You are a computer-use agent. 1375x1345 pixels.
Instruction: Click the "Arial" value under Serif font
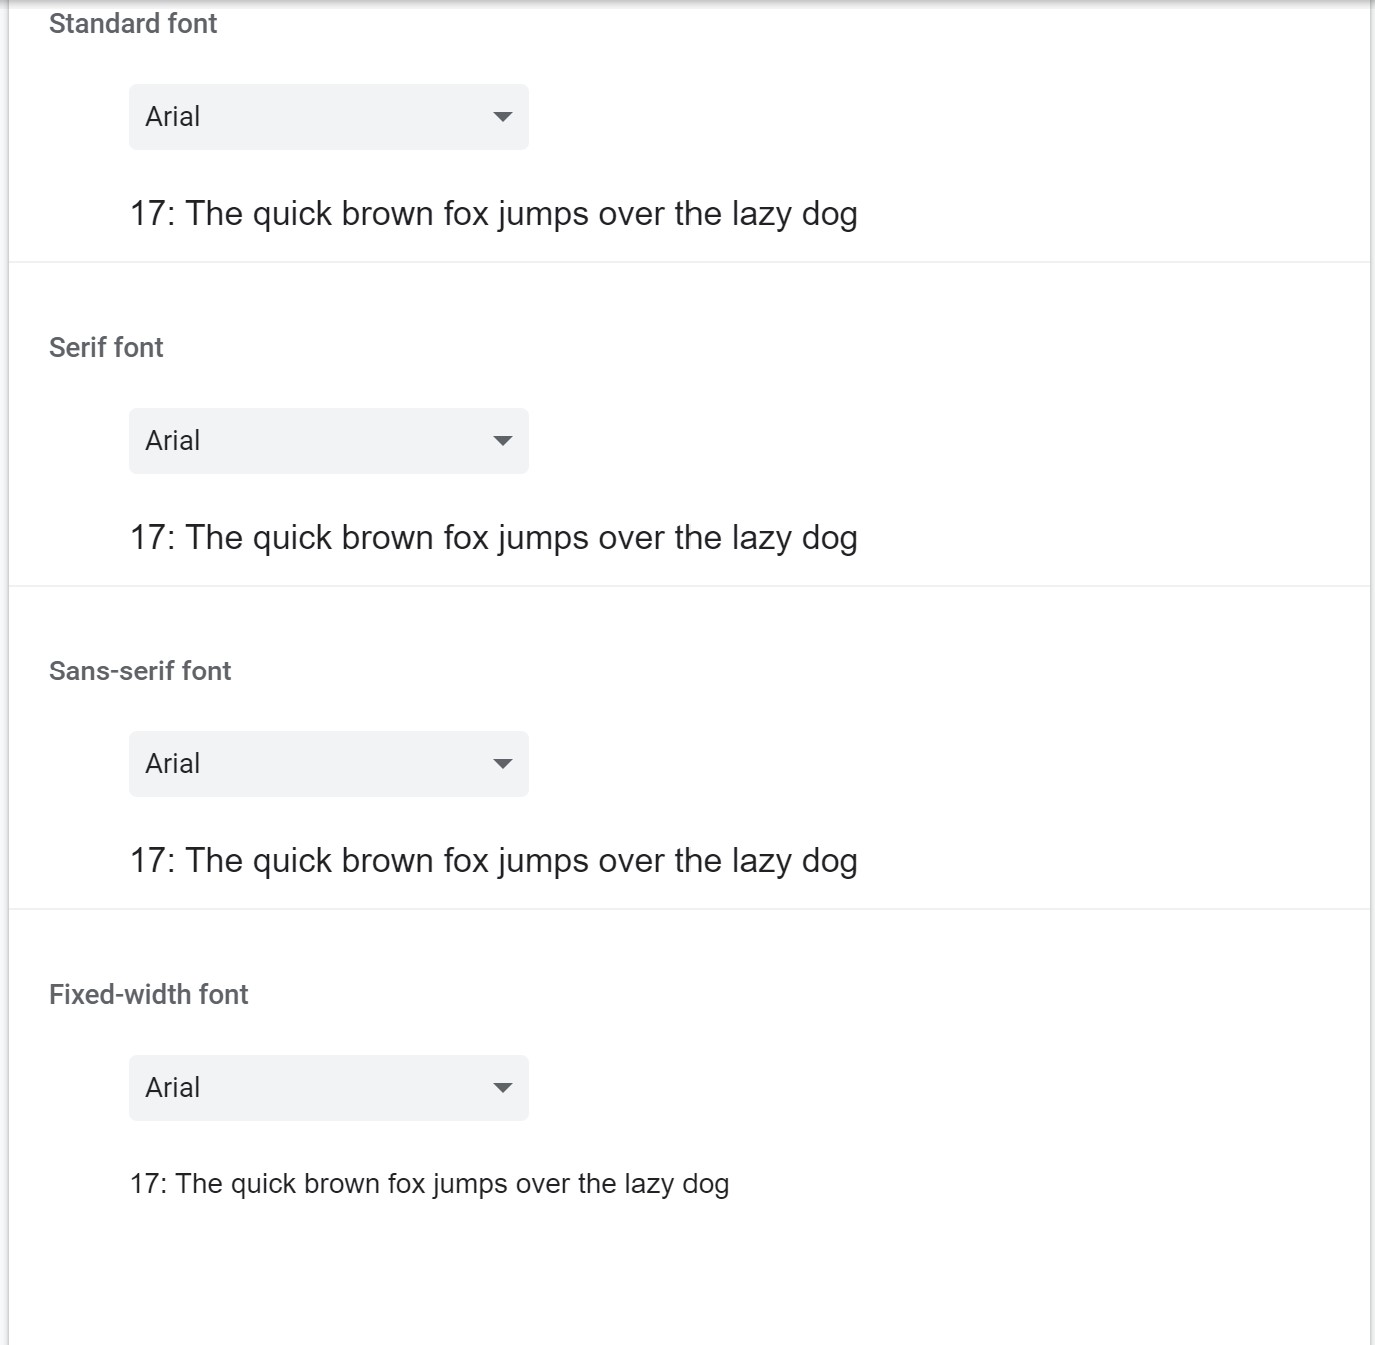click(x=173, y=441)
